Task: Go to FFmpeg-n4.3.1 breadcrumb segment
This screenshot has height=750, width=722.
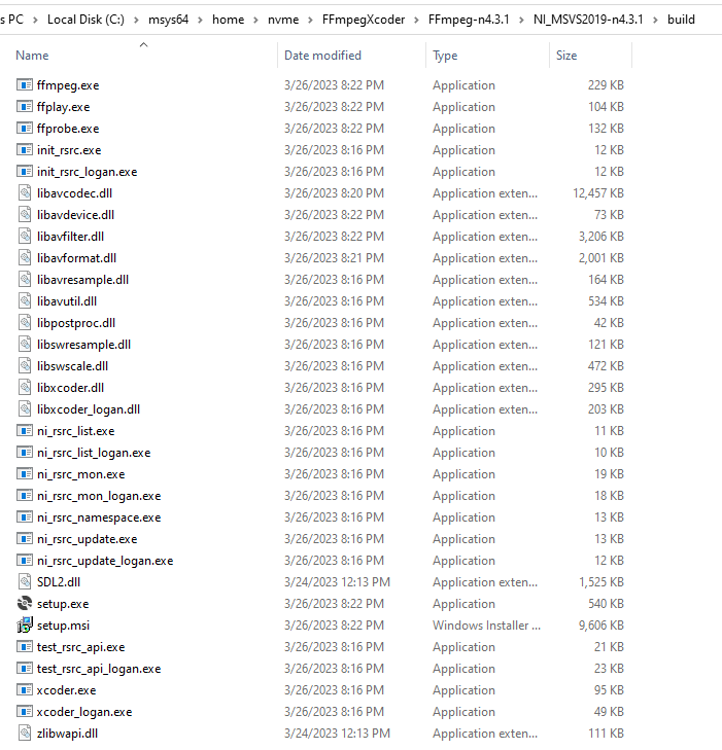Action: click(469, 20)
